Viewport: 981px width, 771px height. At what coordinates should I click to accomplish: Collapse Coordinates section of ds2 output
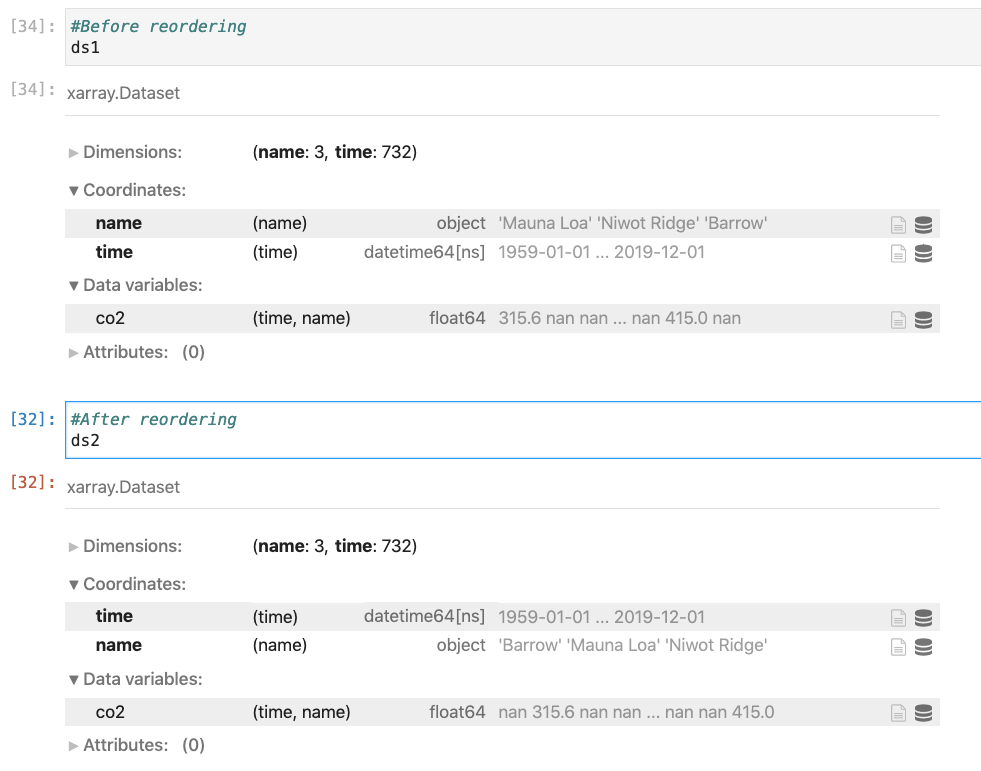point(127,585)
